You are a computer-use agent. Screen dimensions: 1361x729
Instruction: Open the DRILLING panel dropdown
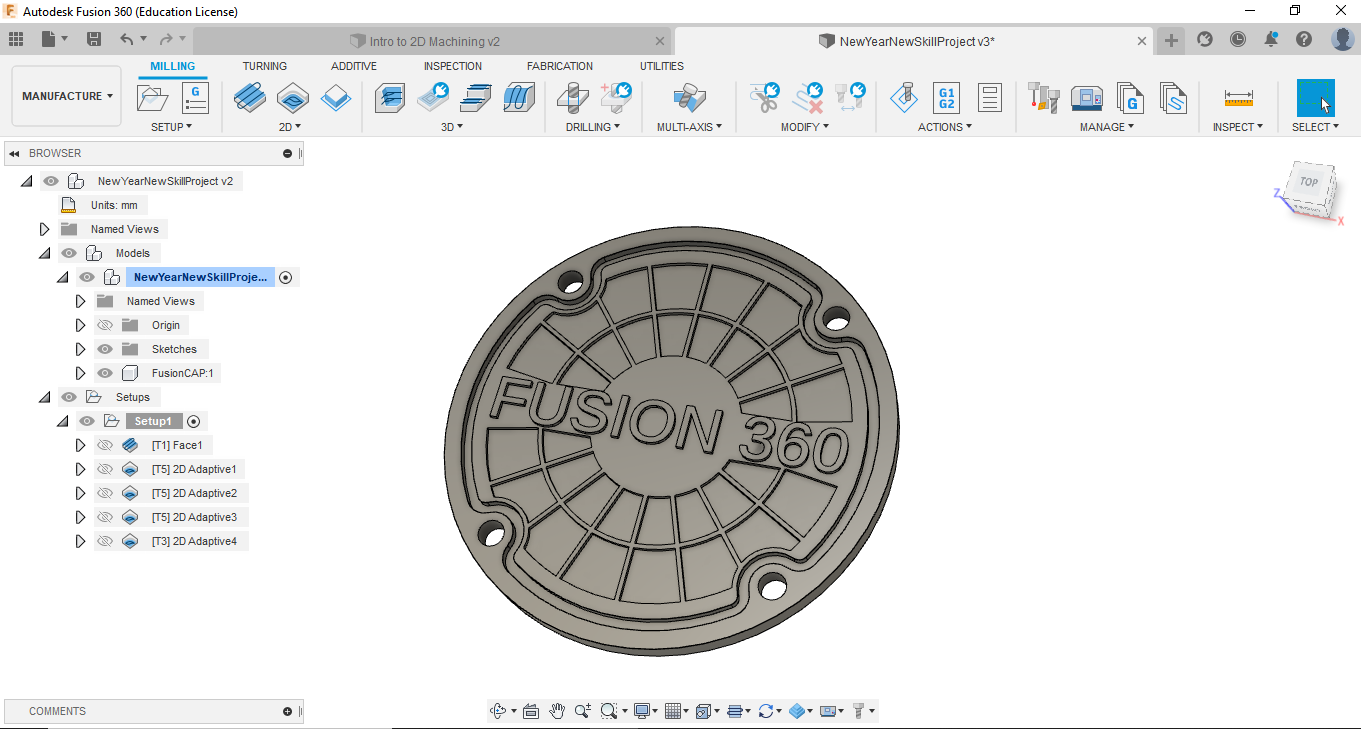coord(593,127)
